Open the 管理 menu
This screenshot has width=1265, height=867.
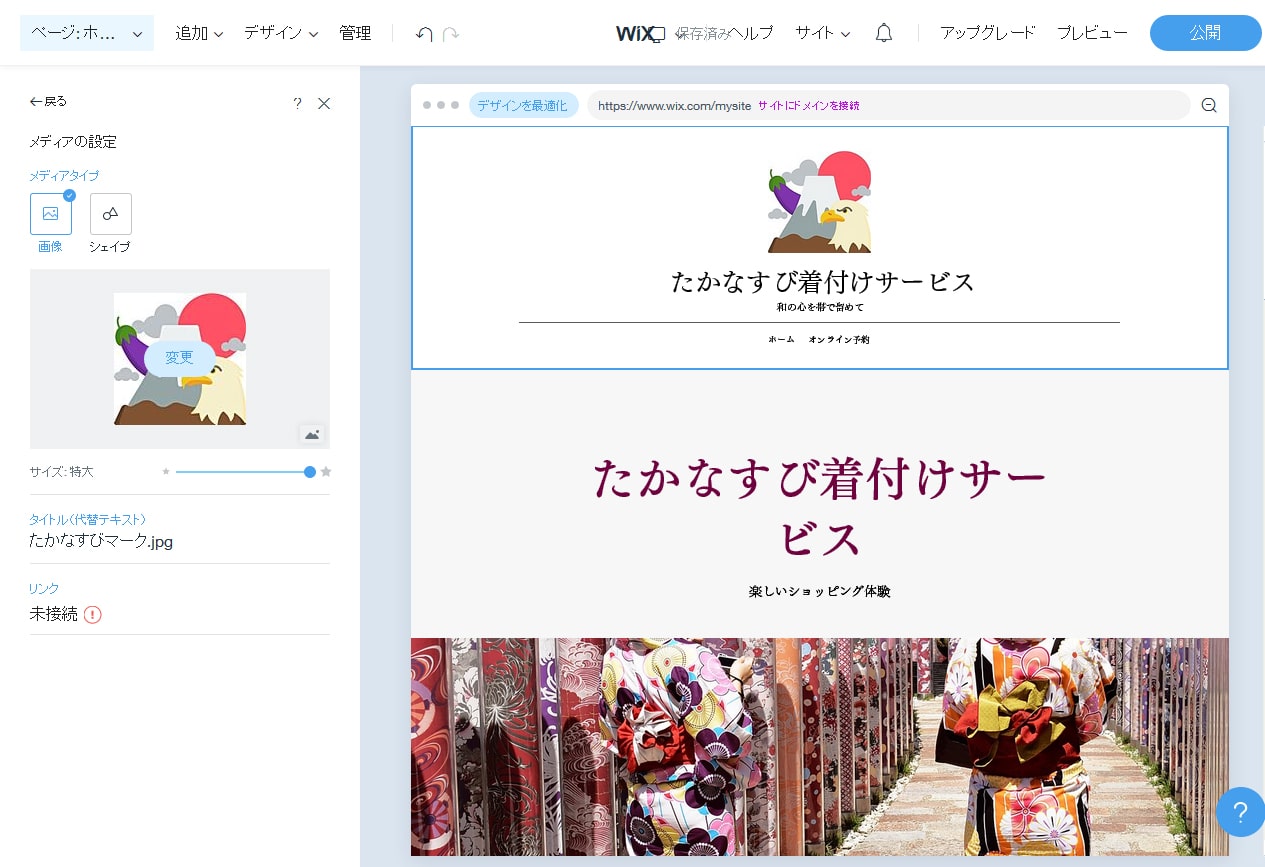click(355, 33)
